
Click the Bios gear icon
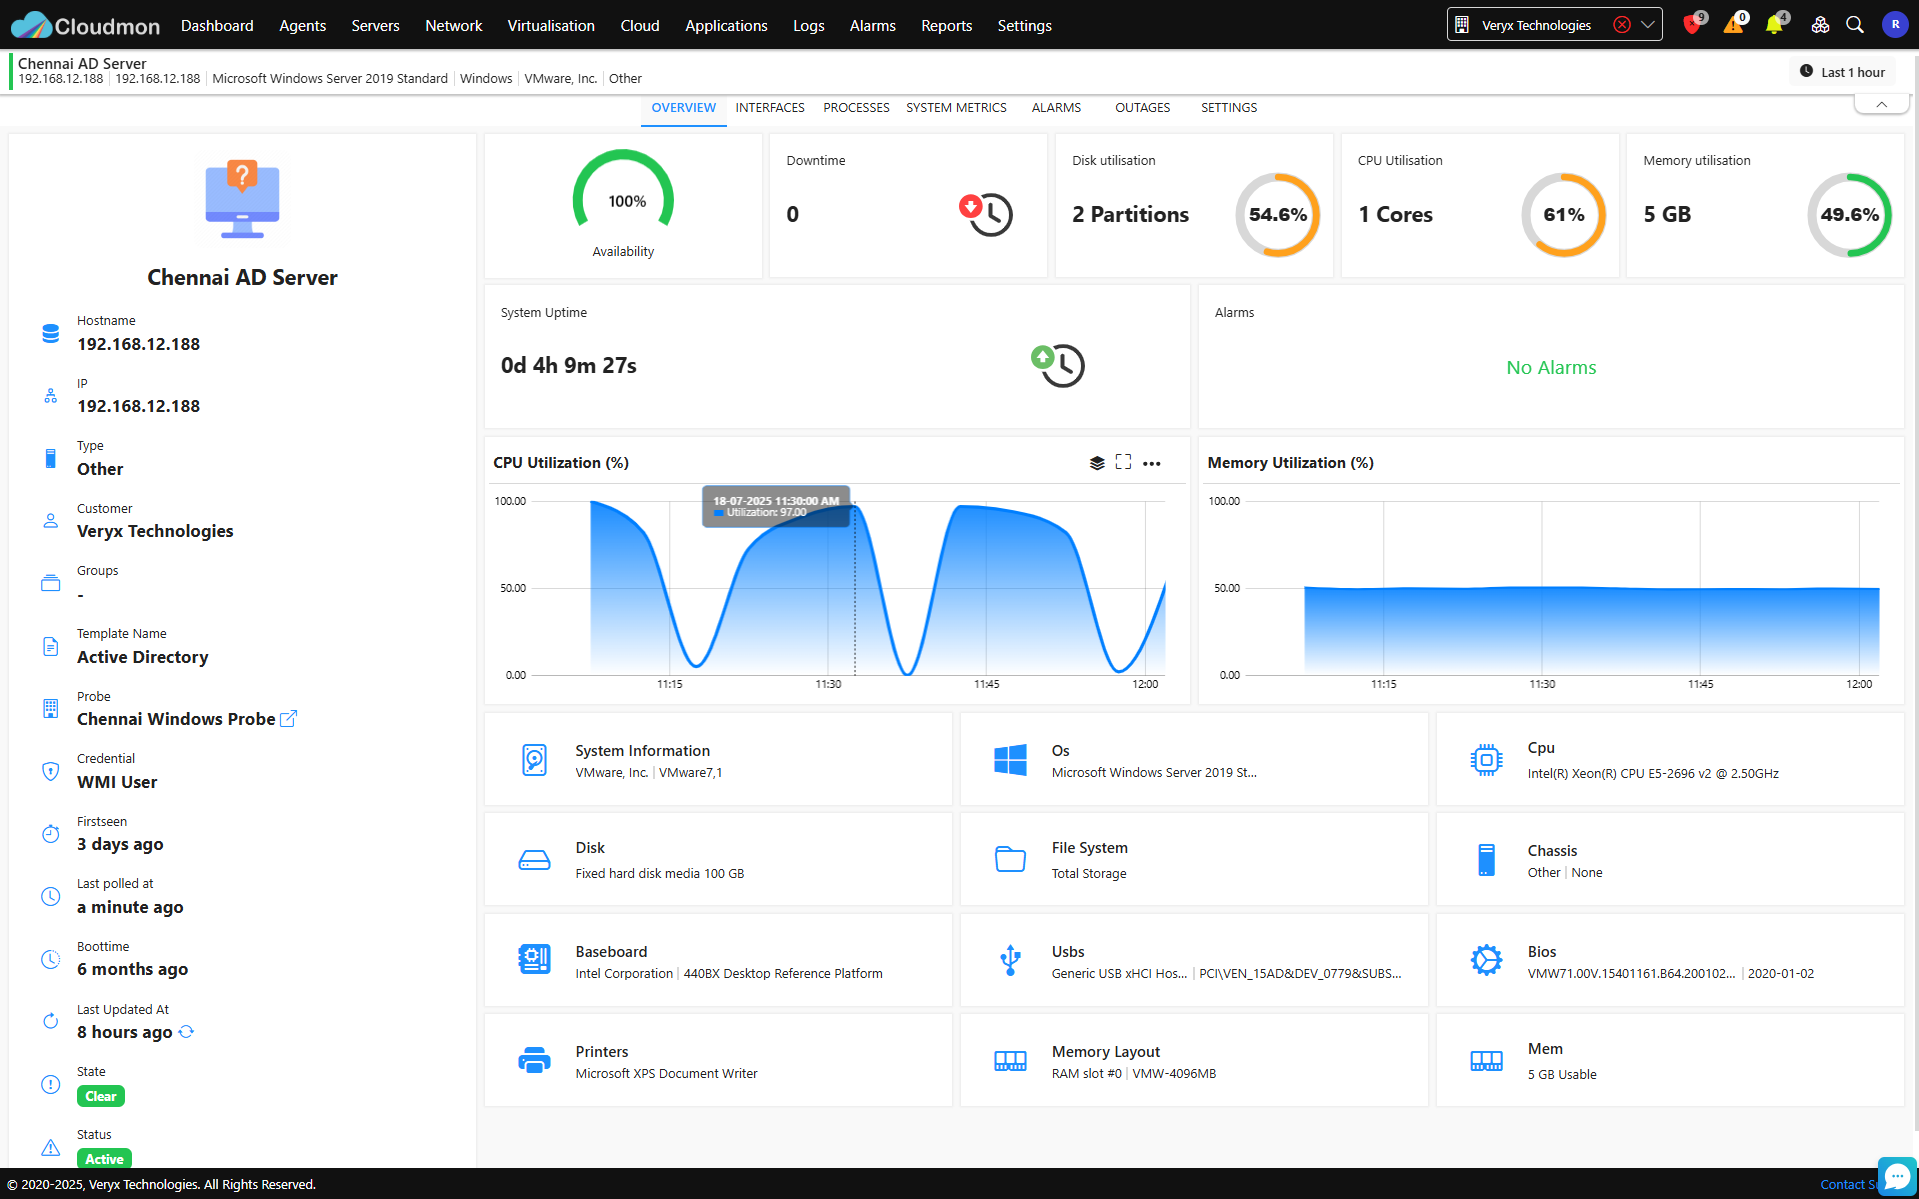pyautogui.click(x=1486, y=960)
